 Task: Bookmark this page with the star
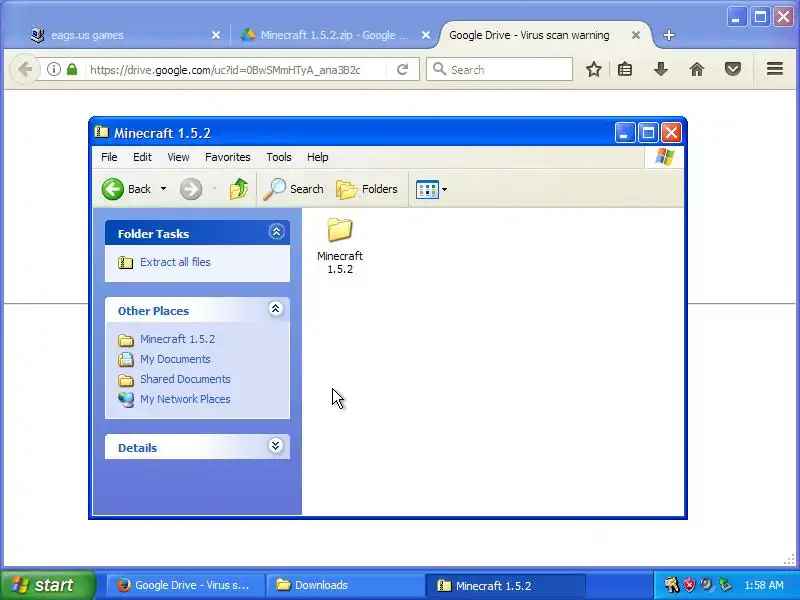[x=593, y=69]
